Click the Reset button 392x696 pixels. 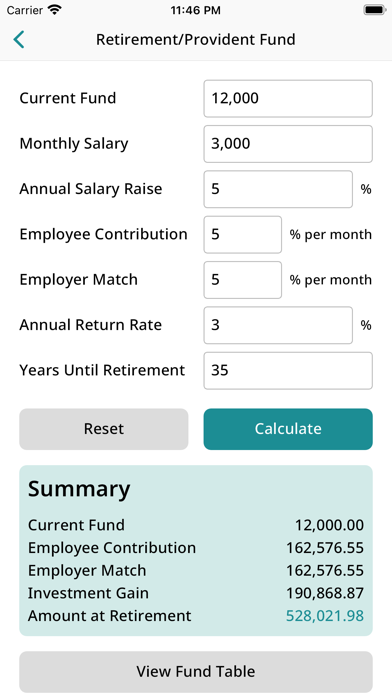(104, 429)
